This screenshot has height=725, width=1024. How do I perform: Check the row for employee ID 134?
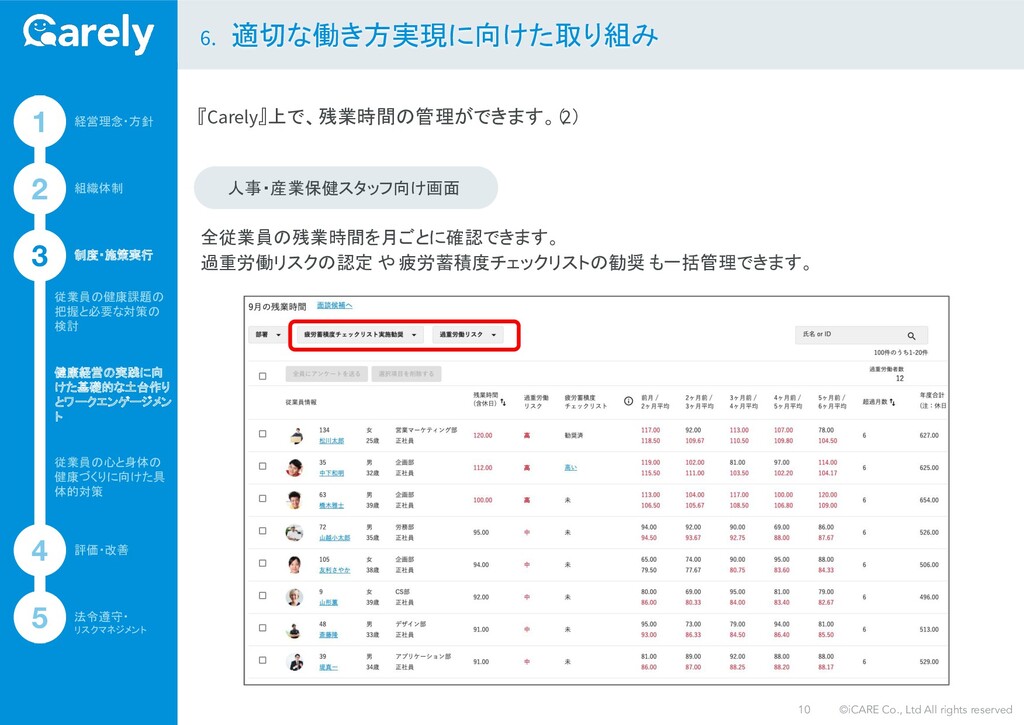[x=263, y=434]
